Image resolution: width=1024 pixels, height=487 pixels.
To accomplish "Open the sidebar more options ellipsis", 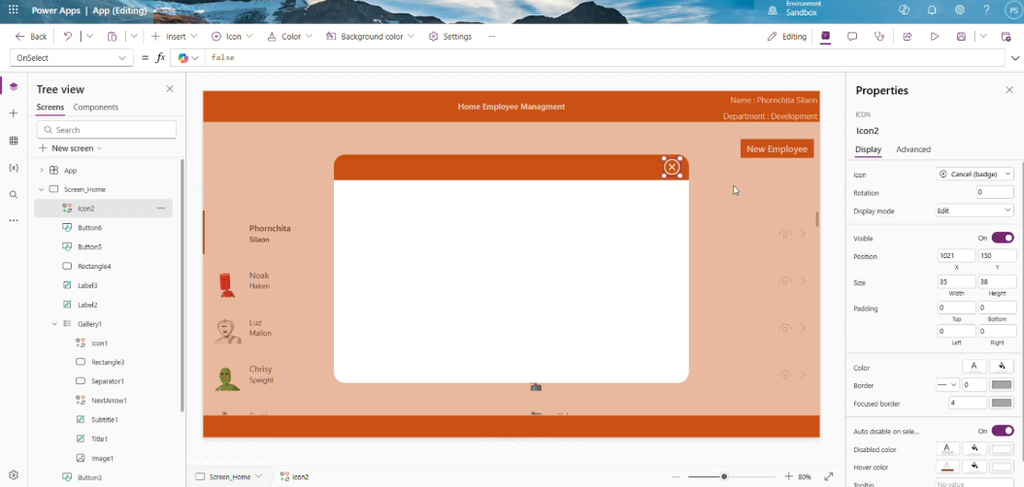I will pos(13,221).
